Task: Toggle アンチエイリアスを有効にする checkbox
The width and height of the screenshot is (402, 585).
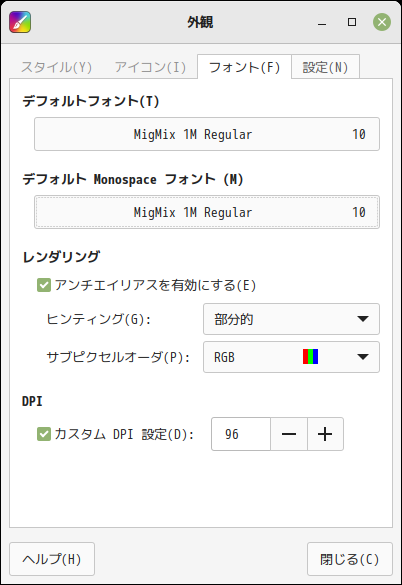Action: click(44, 285)
